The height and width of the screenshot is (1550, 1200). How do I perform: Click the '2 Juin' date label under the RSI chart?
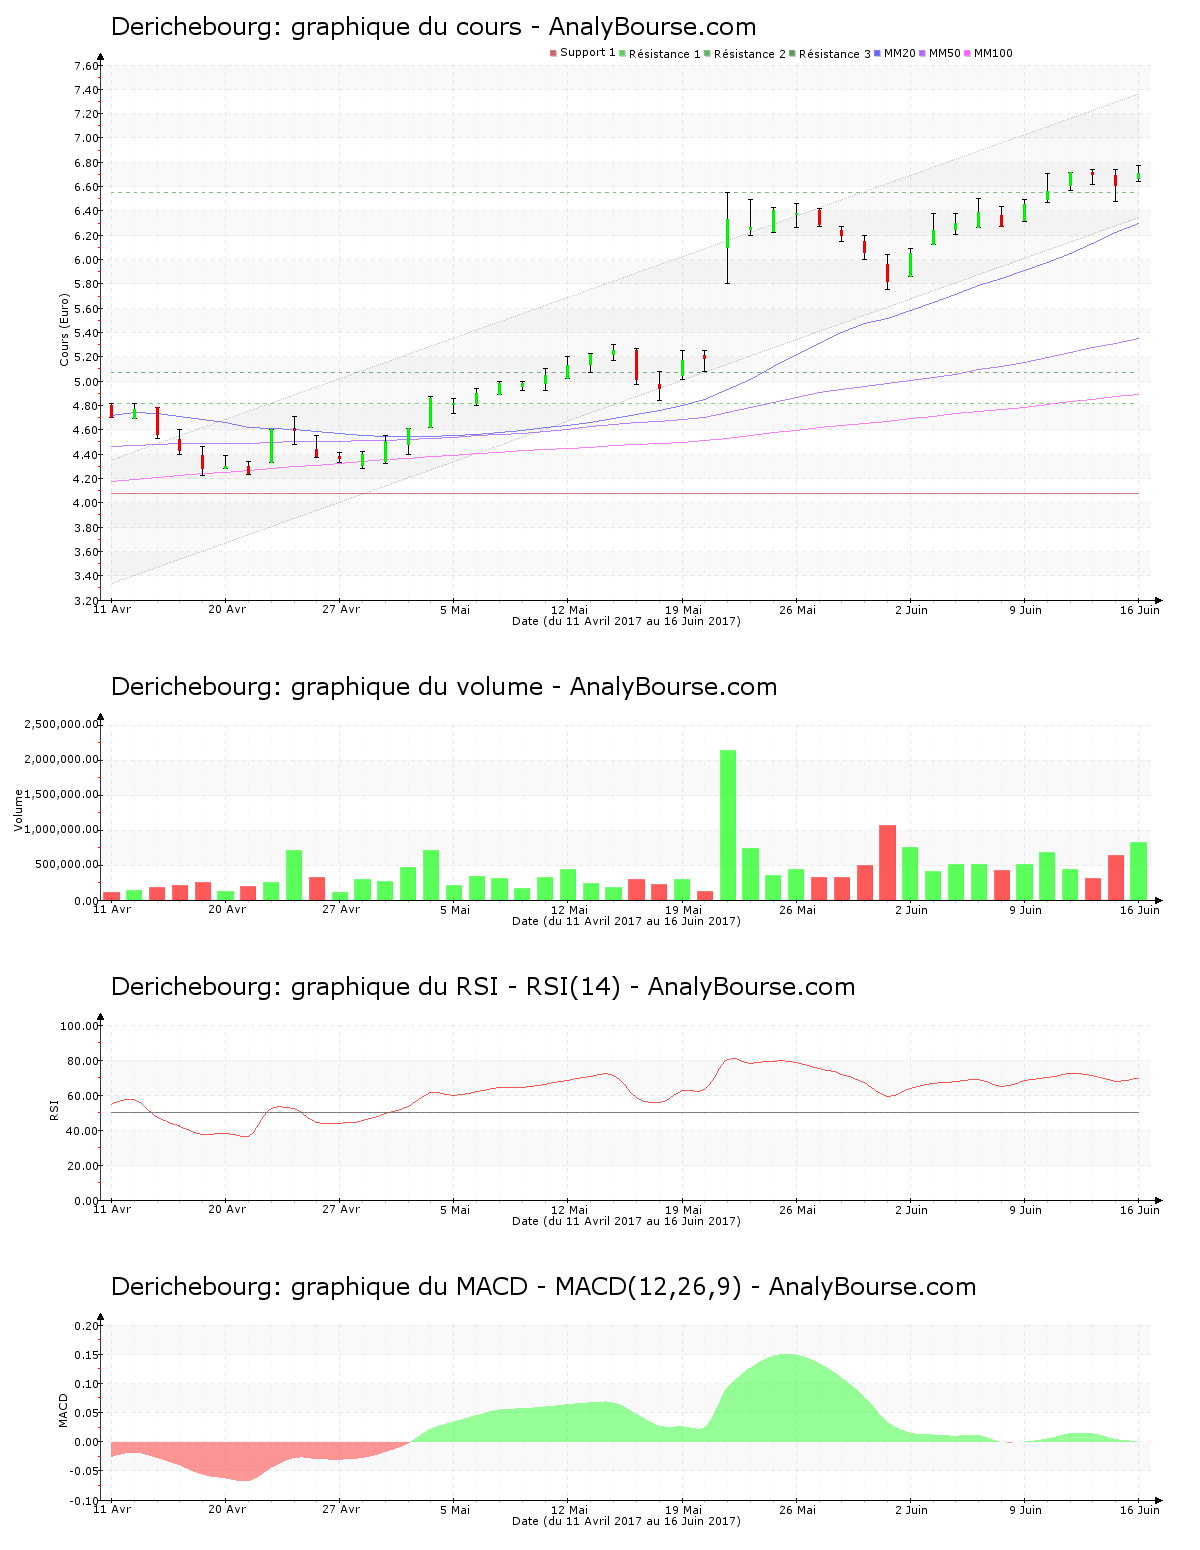[x=911, y=1210]
